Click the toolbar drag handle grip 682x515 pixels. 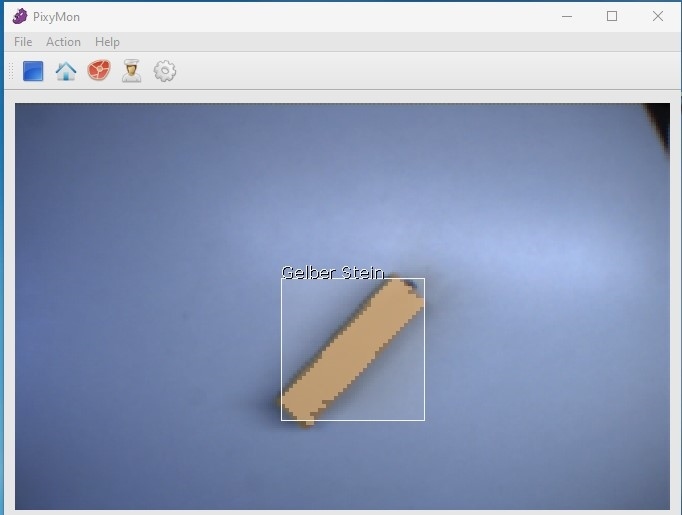(x=11, y=71)
